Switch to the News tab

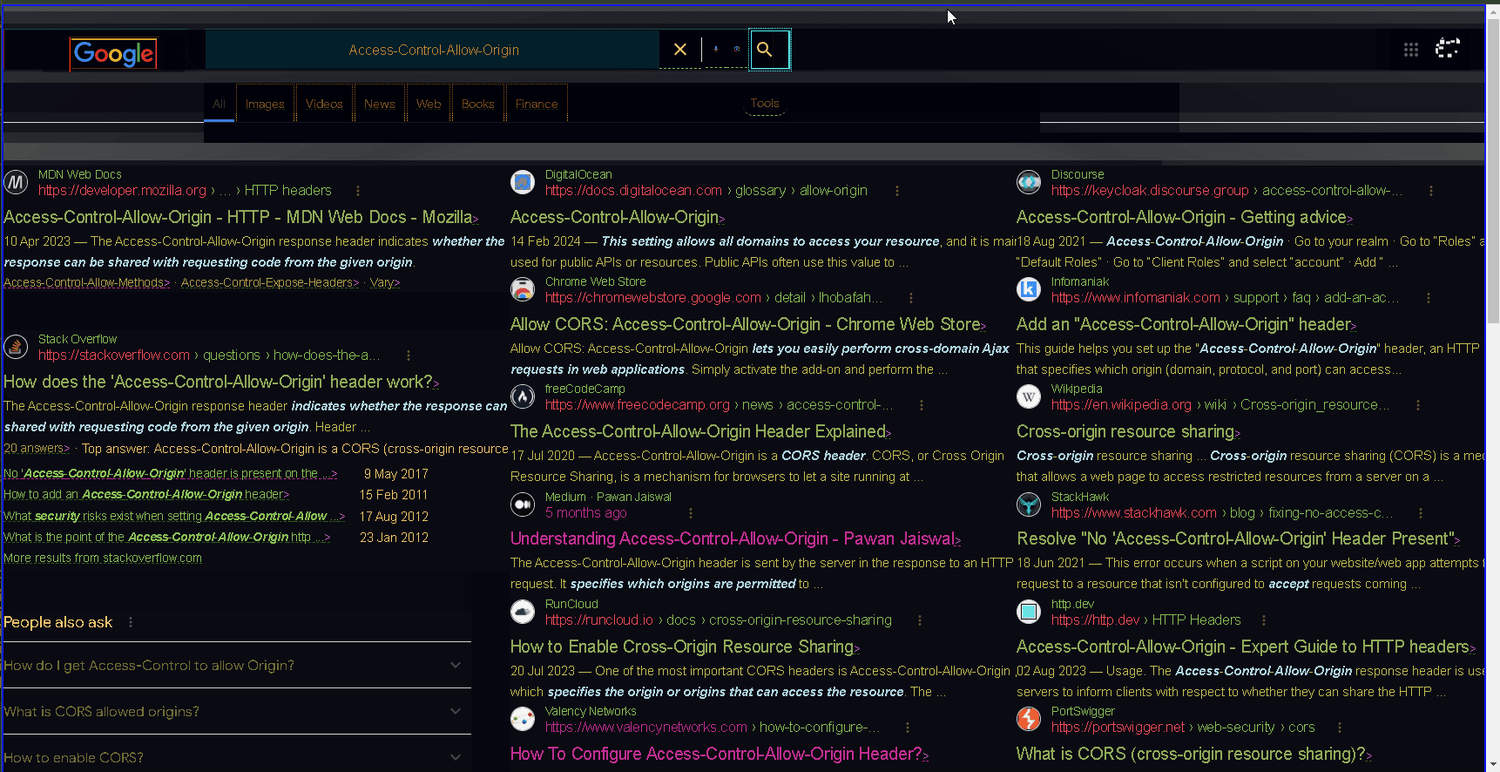click(379, 104)
